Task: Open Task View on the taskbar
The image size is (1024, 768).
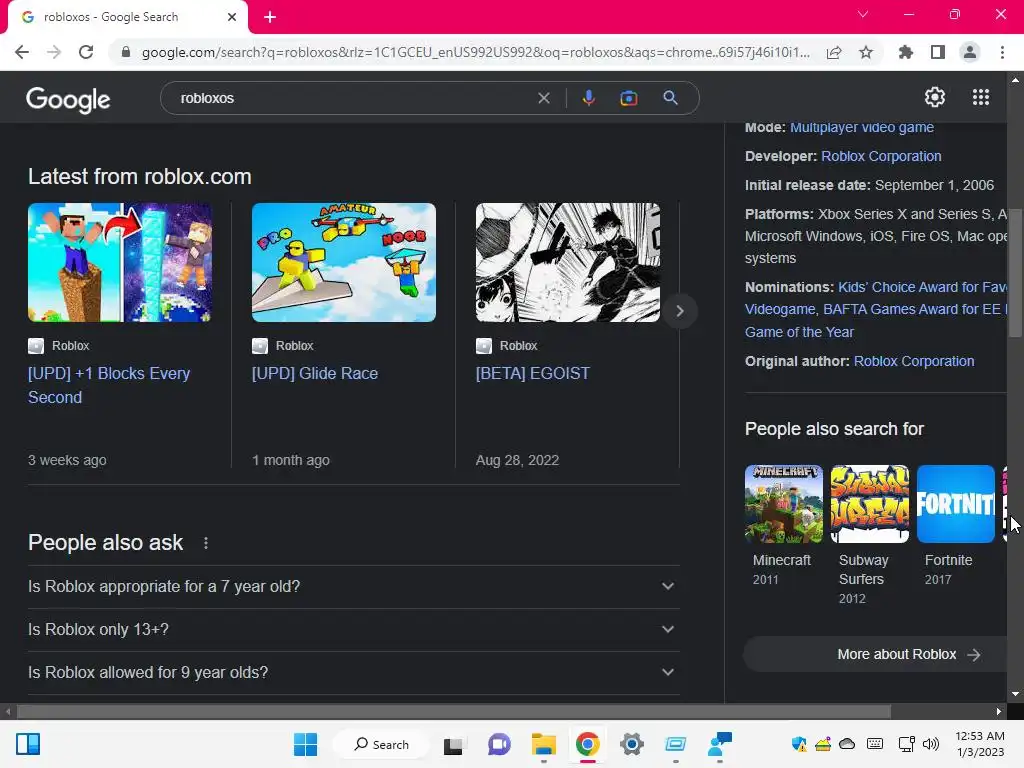Action: point(453,745)
